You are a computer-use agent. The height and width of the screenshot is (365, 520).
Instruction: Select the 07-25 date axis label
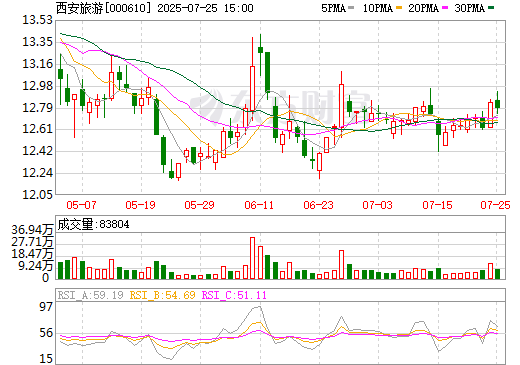point(495,205)
